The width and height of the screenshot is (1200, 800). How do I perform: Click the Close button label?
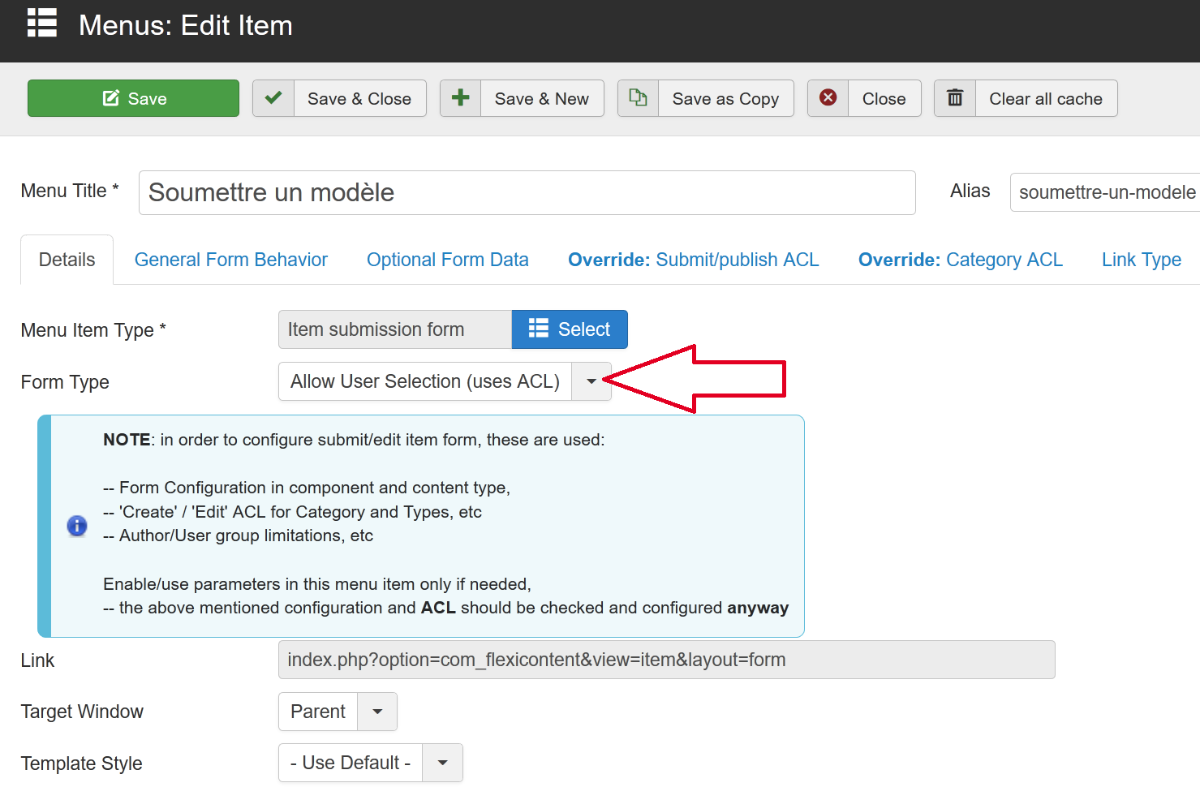pos(884,99)
